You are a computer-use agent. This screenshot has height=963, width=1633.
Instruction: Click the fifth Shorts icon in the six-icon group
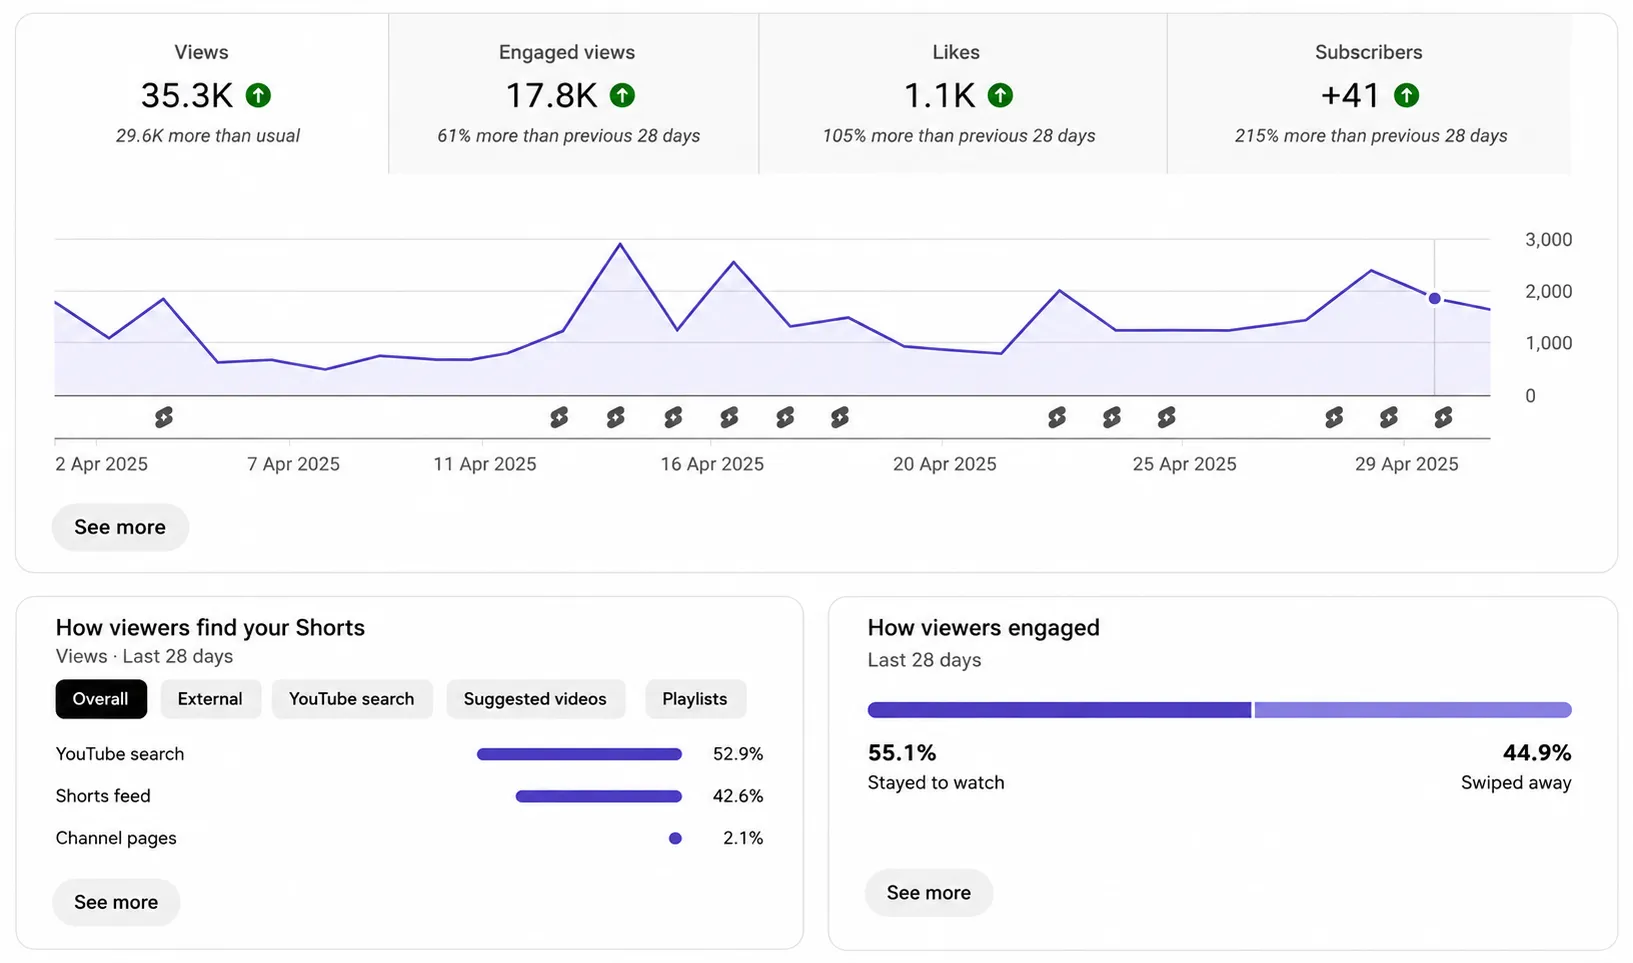[x=785, y=417]
